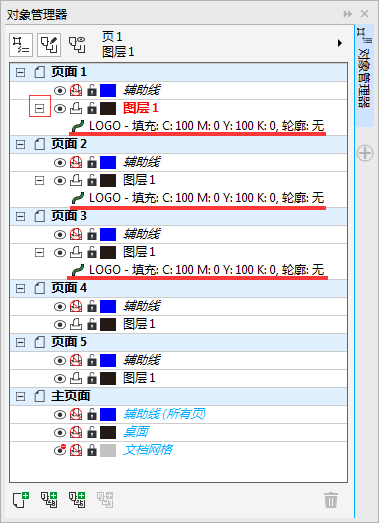Click blue color swatch of 页面 1 辅助线
Viewport: 379px width, 523px height.
[x=108, y=90]
